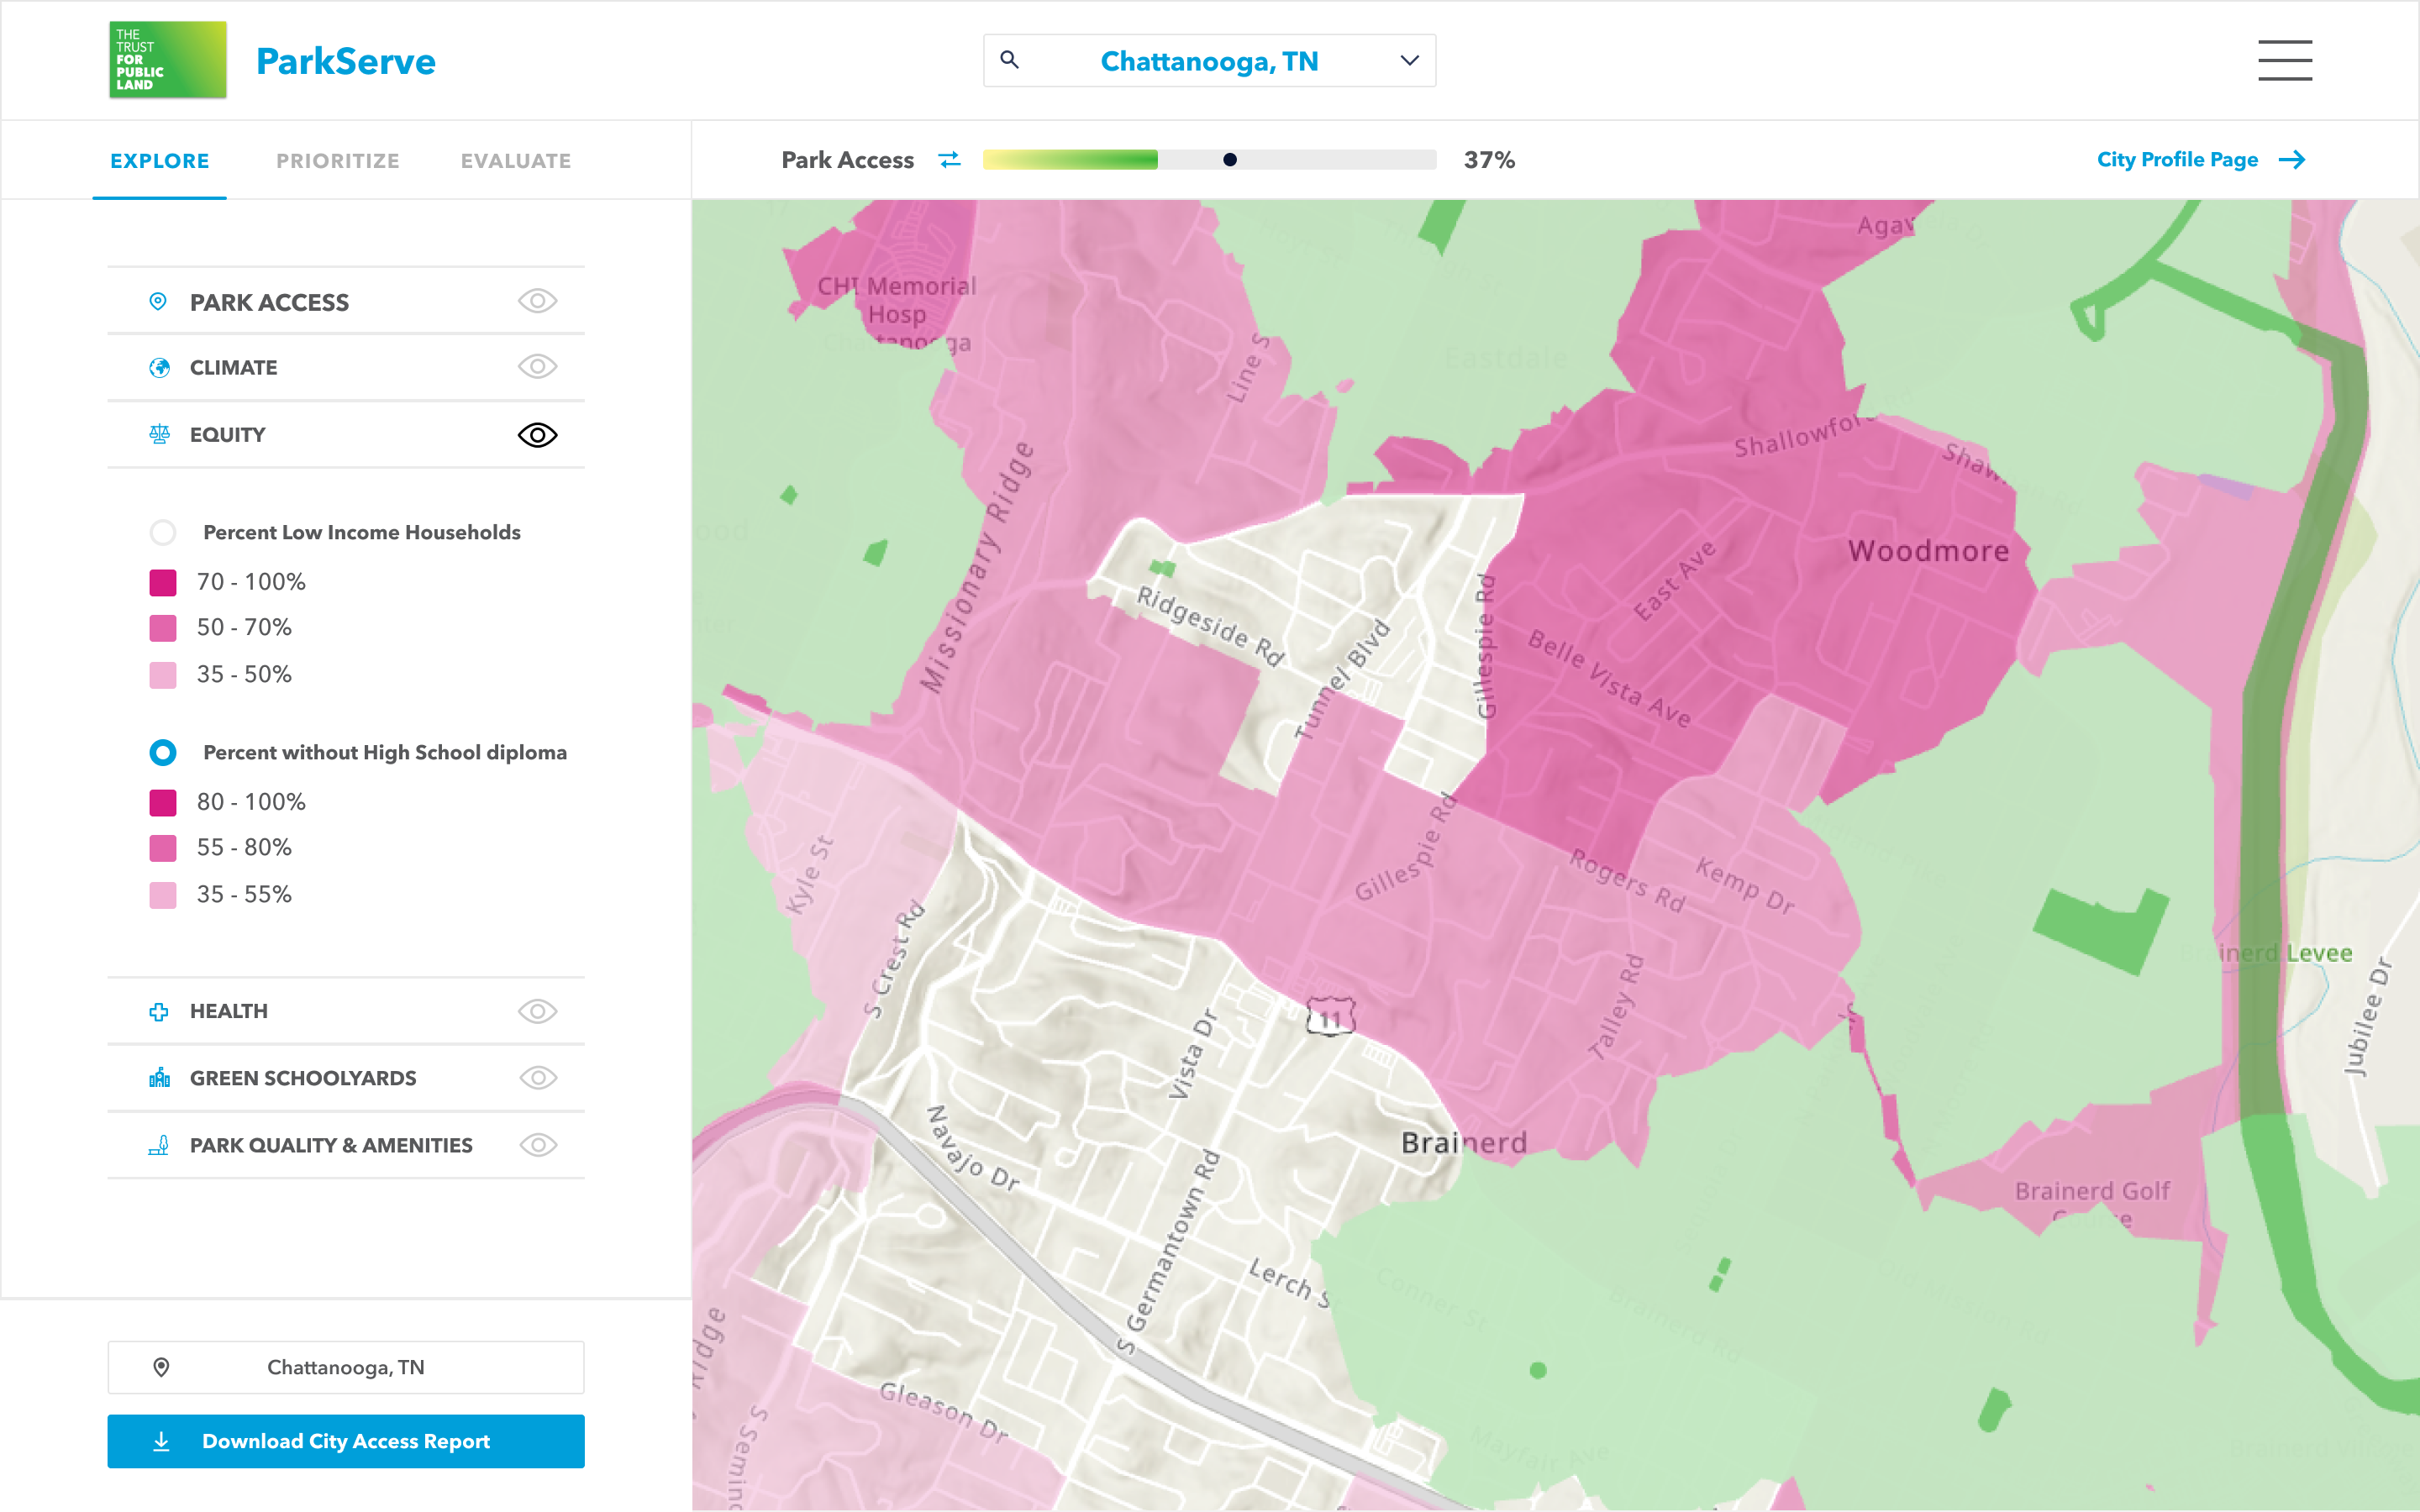Hide the Equity map layer via its eye icon

[537, 434]
